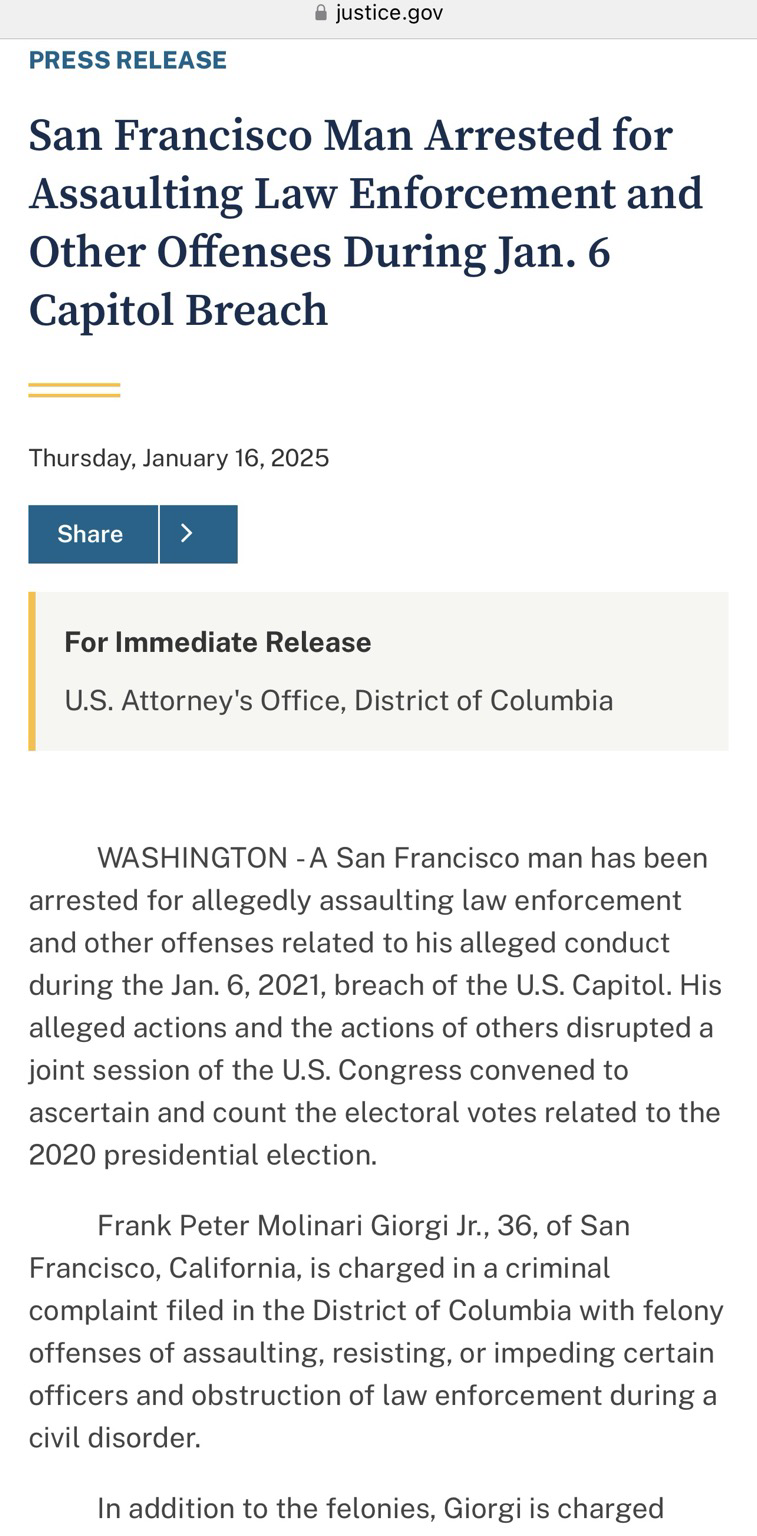
Task: Select the San Francisco Man Arrested headline
Action: point(366,222)
